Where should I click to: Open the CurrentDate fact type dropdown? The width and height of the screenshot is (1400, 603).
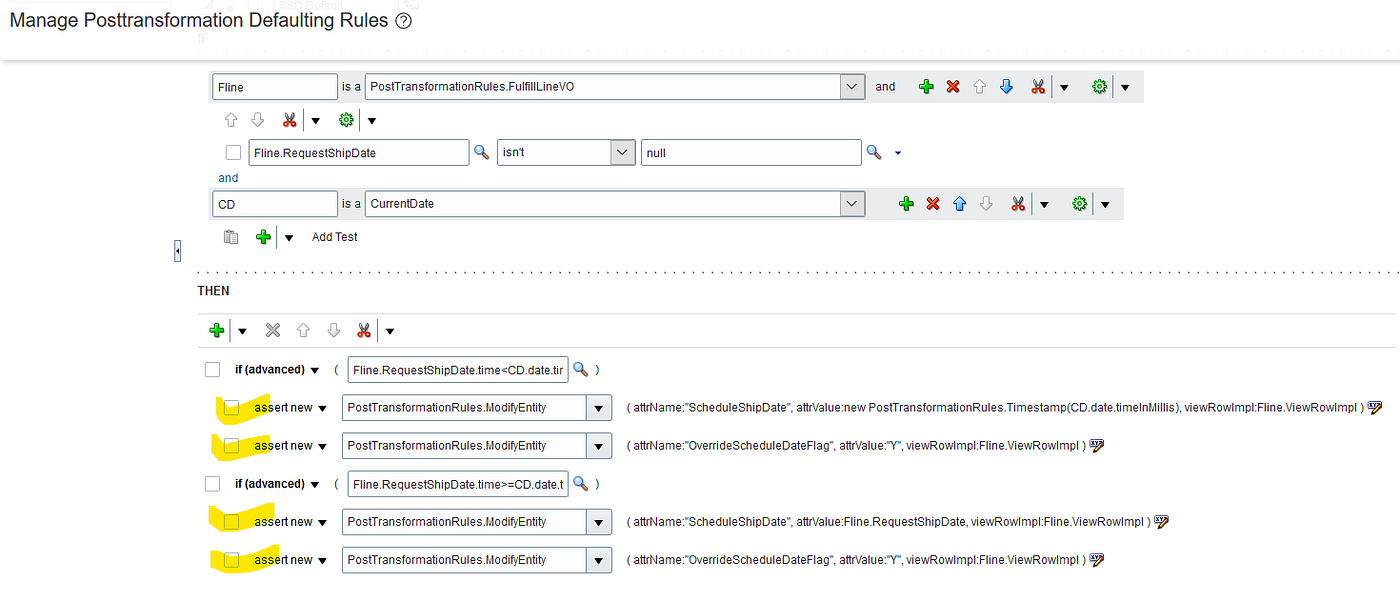853,204
